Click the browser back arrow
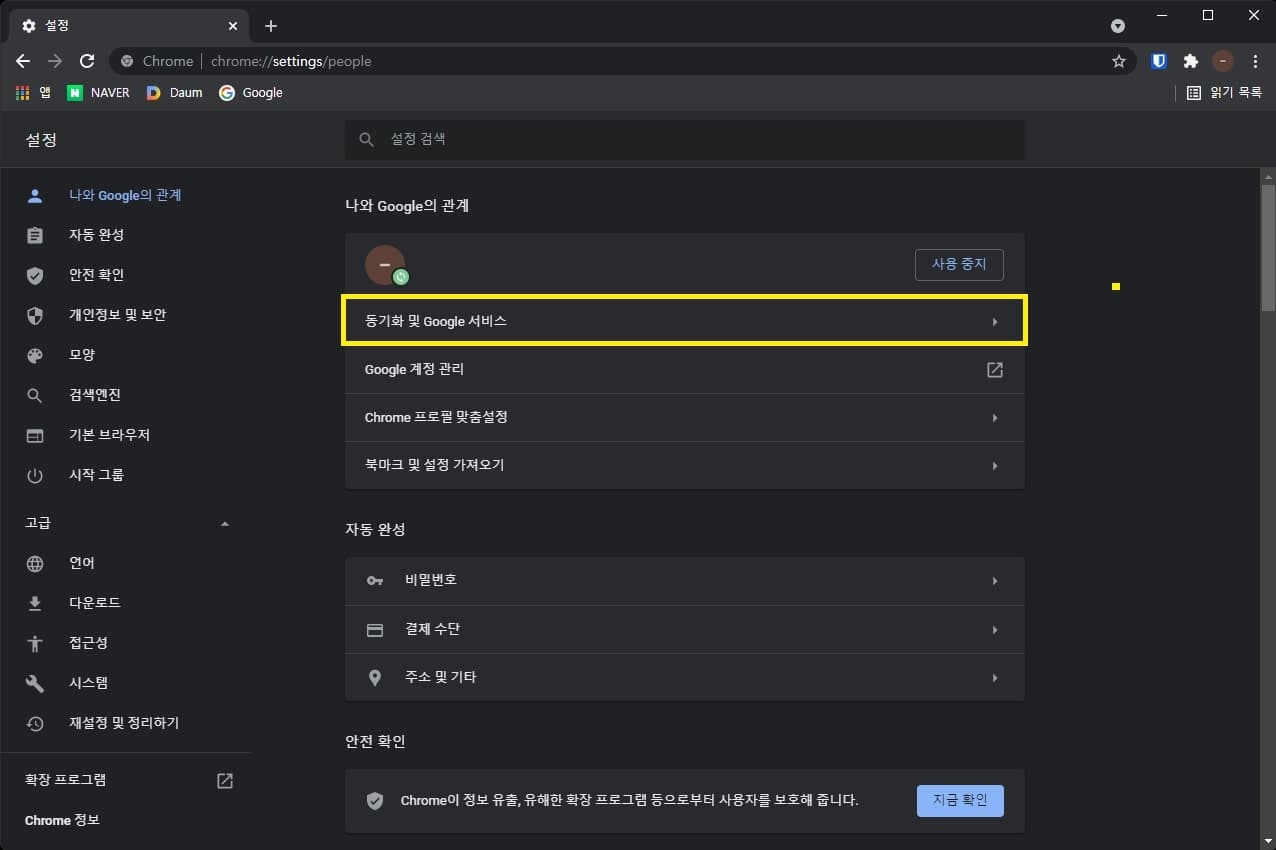This screenshot has width=1276, height=850. tap(23, 61)
